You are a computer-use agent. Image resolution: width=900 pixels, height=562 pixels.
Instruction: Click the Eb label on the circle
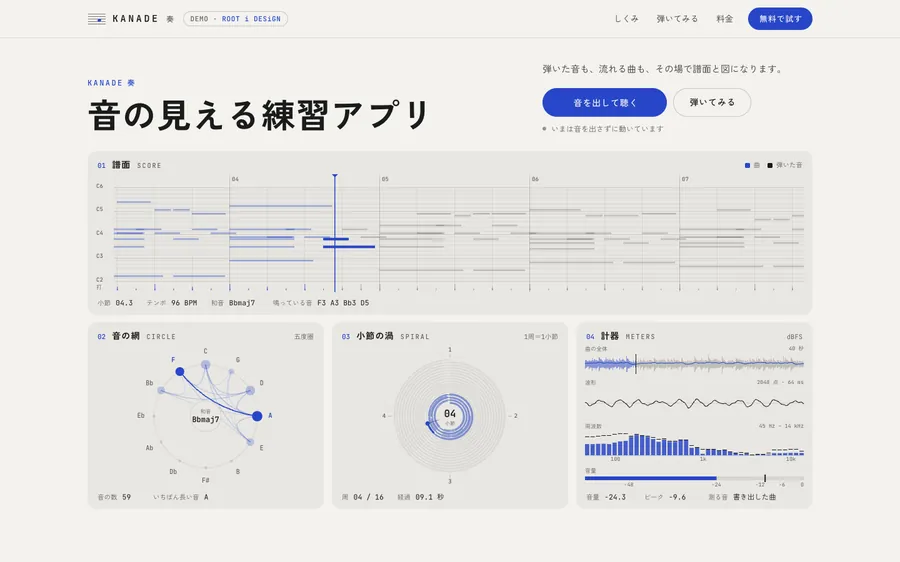click(141, 416)
